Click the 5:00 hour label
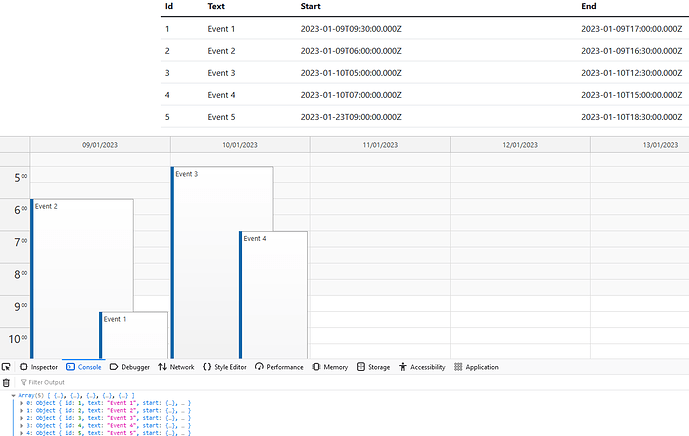The height and width of the screenshot is (436, 689). (20, 178)
